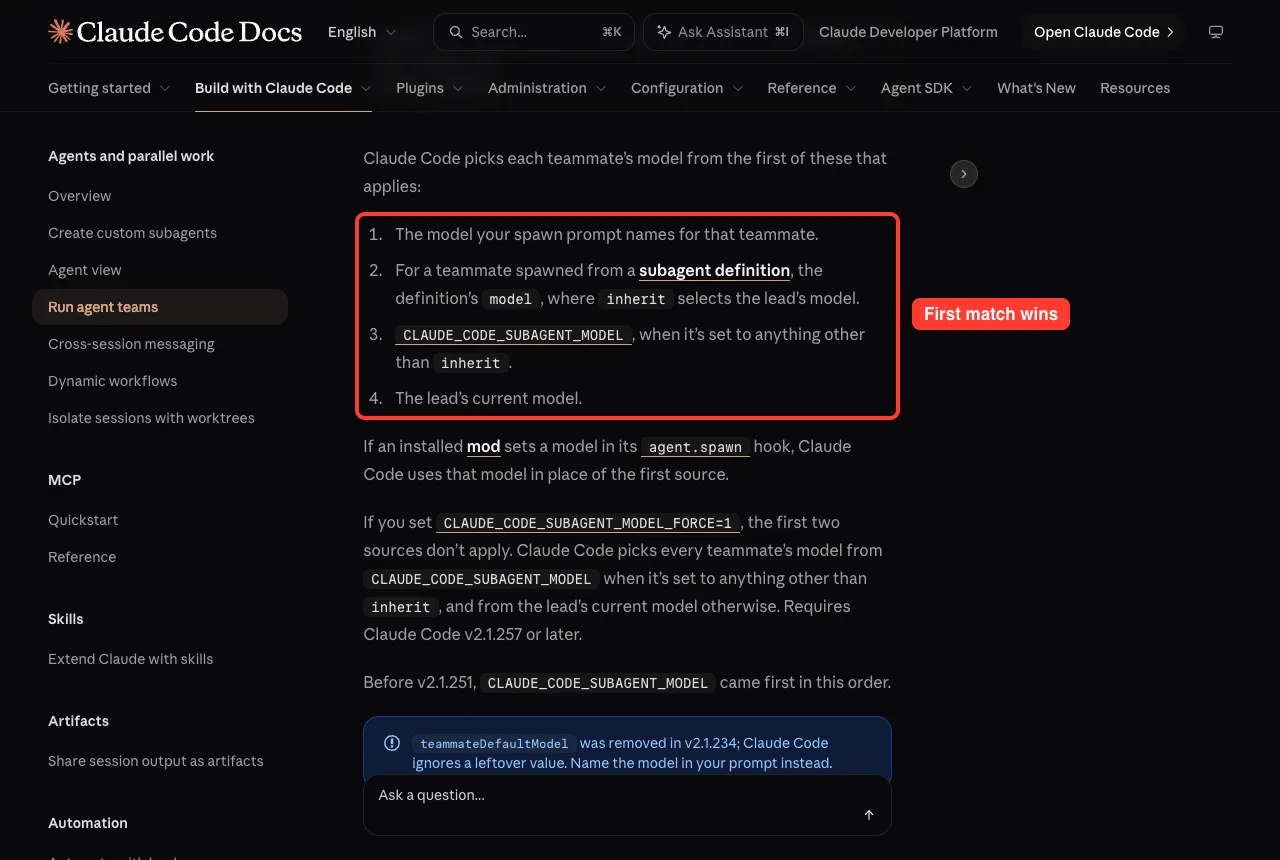Click the search magnifier icon
This screenshot has height=860, width=1280.
pos(456,32)
